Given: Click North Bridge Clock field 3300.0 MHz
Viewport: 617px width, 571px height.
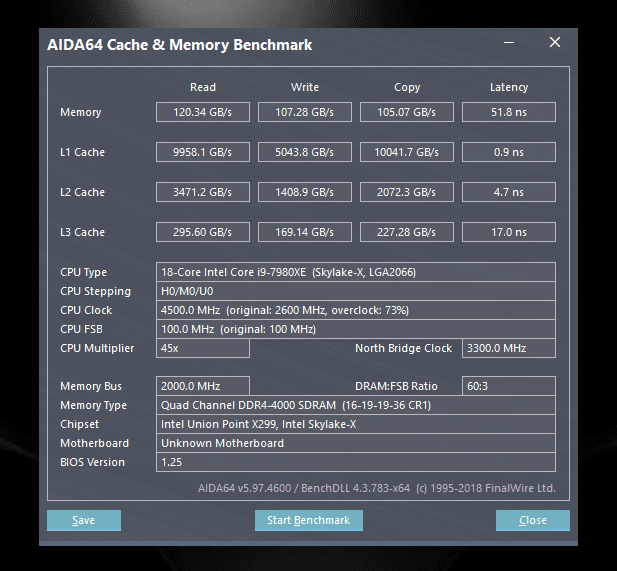Looking at the screenshot, I should tap(509, 348).
